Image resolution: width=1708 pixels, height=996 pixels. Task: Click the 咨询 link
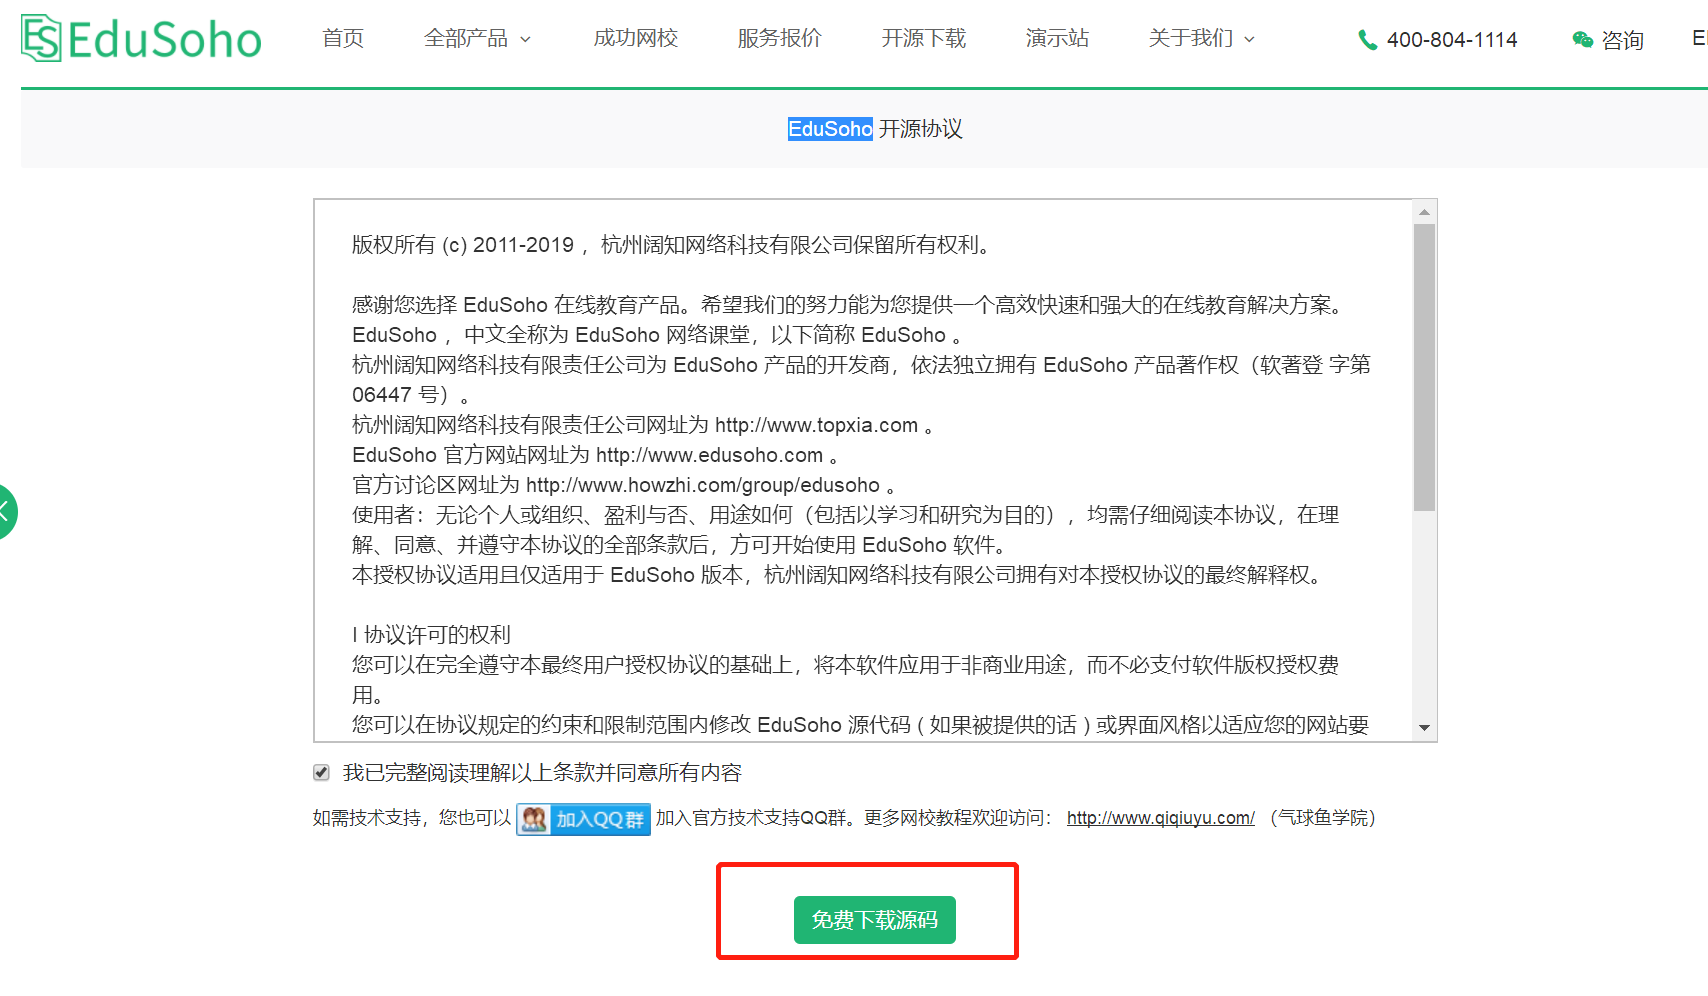(x=1622, y=40)
